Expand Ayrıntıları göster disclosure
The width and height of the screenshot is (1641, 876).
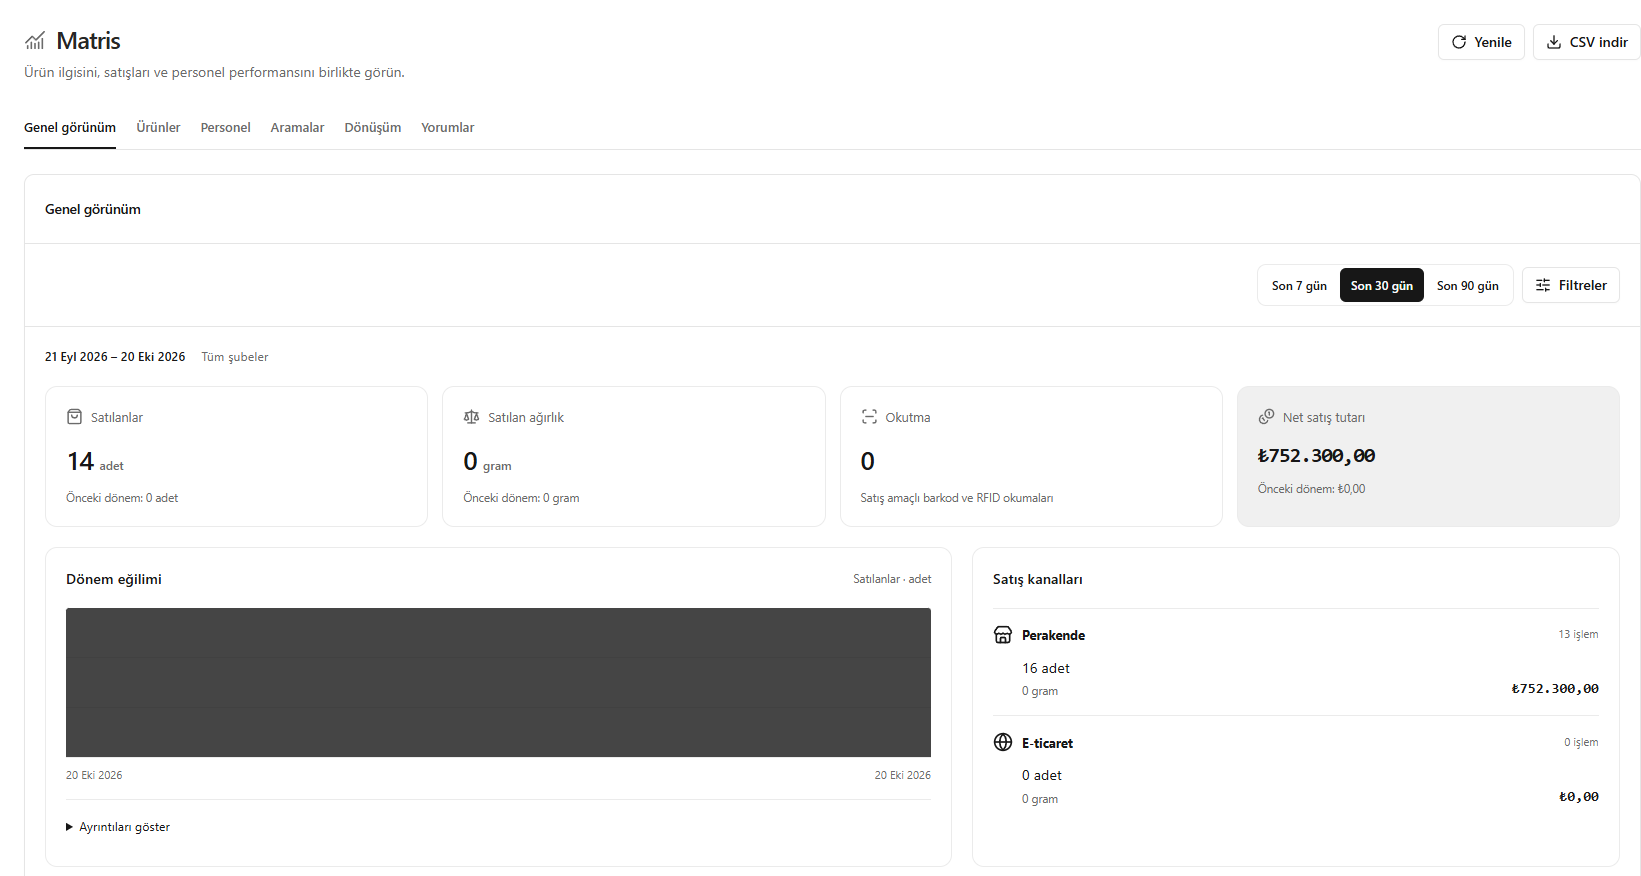point(118,827)
